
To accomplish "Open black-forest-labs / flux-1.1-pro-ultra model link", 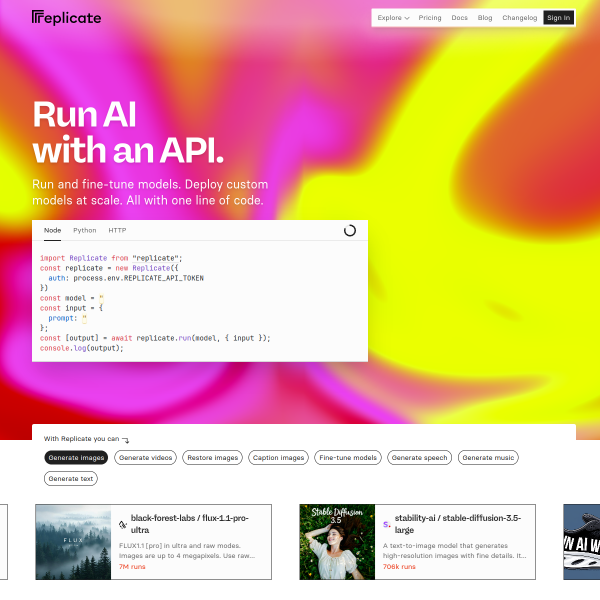I will click(x=189, y=524).
